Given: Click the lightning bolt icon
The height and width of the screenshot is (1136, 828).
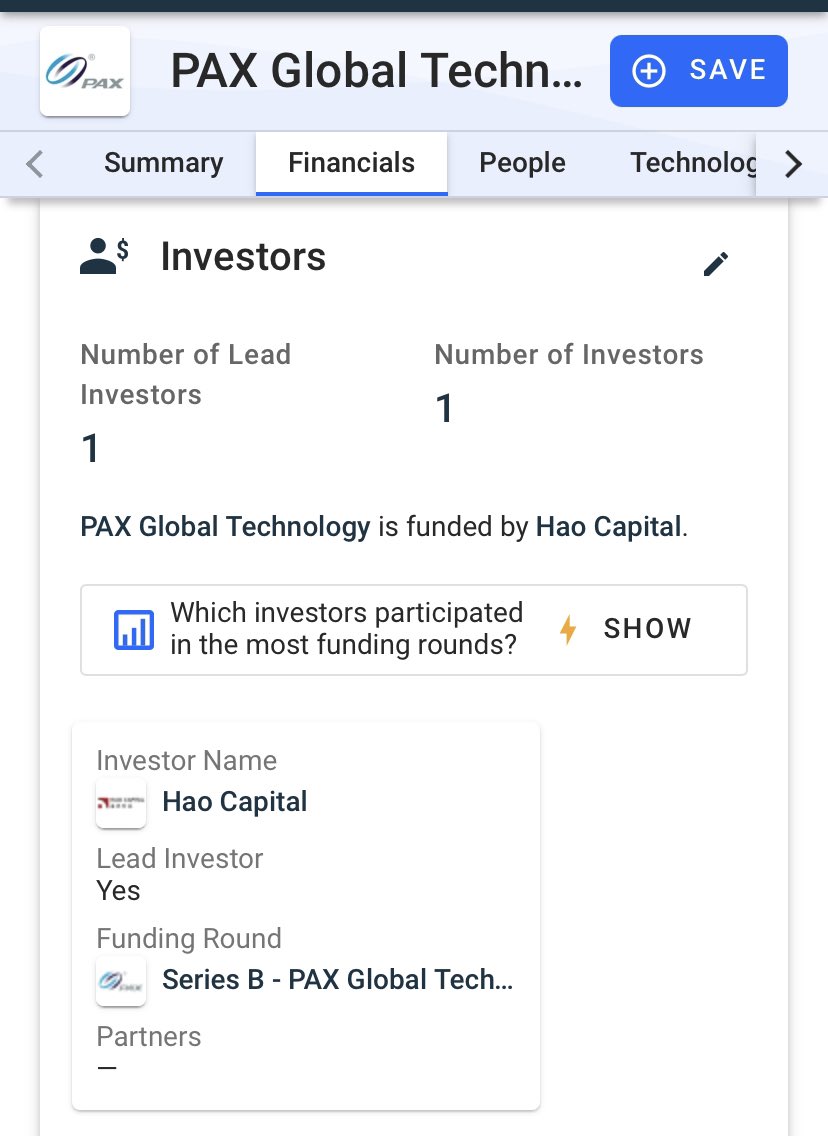Looking at the screenshot, I should (568, 629).
